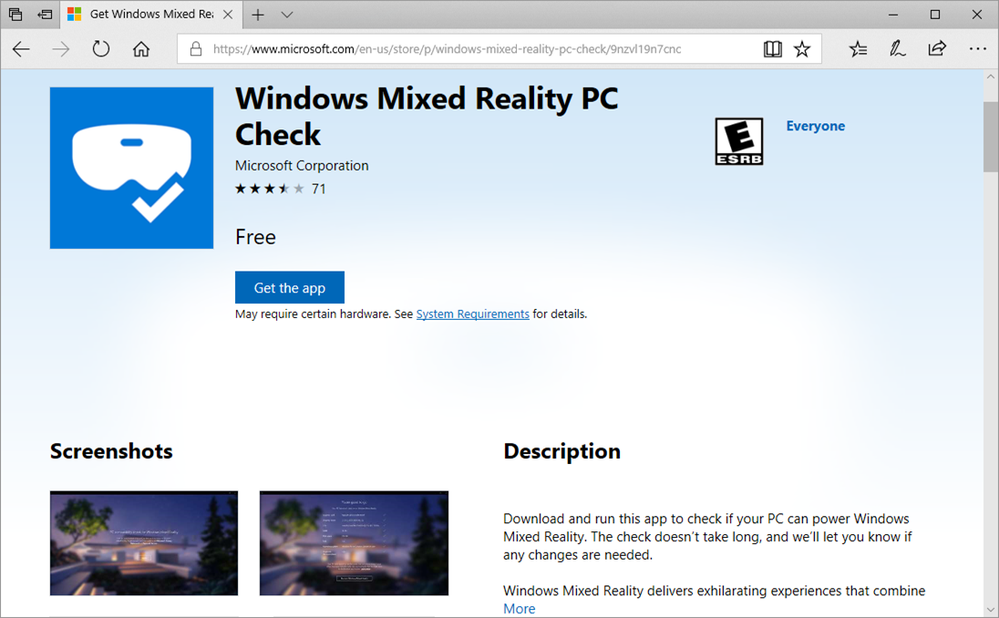The width and height of the screenshot is (999, 618).
Task: Set these tabs aside icon
Action: (x=45, y=14)
